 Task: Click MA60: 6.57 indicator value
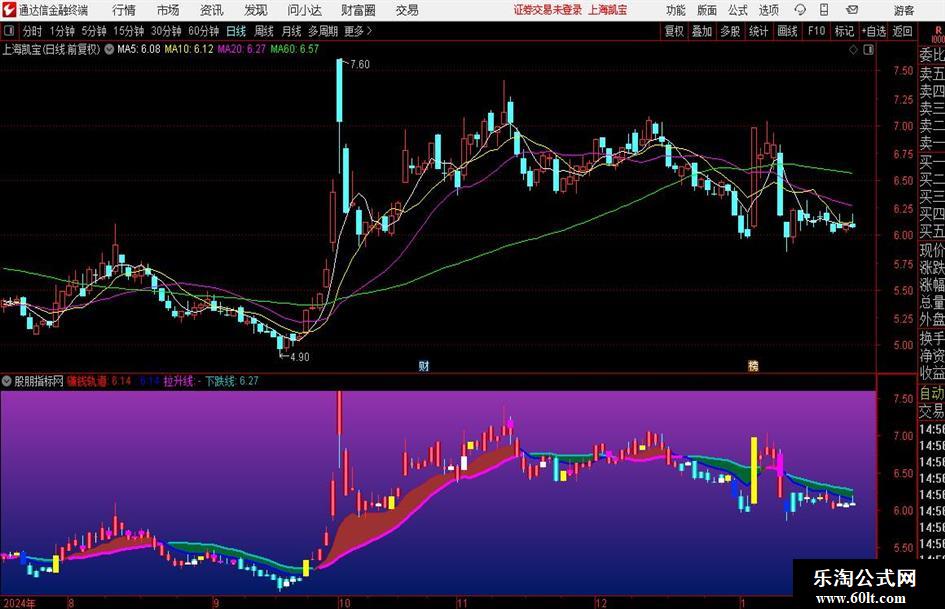(294, 49)
